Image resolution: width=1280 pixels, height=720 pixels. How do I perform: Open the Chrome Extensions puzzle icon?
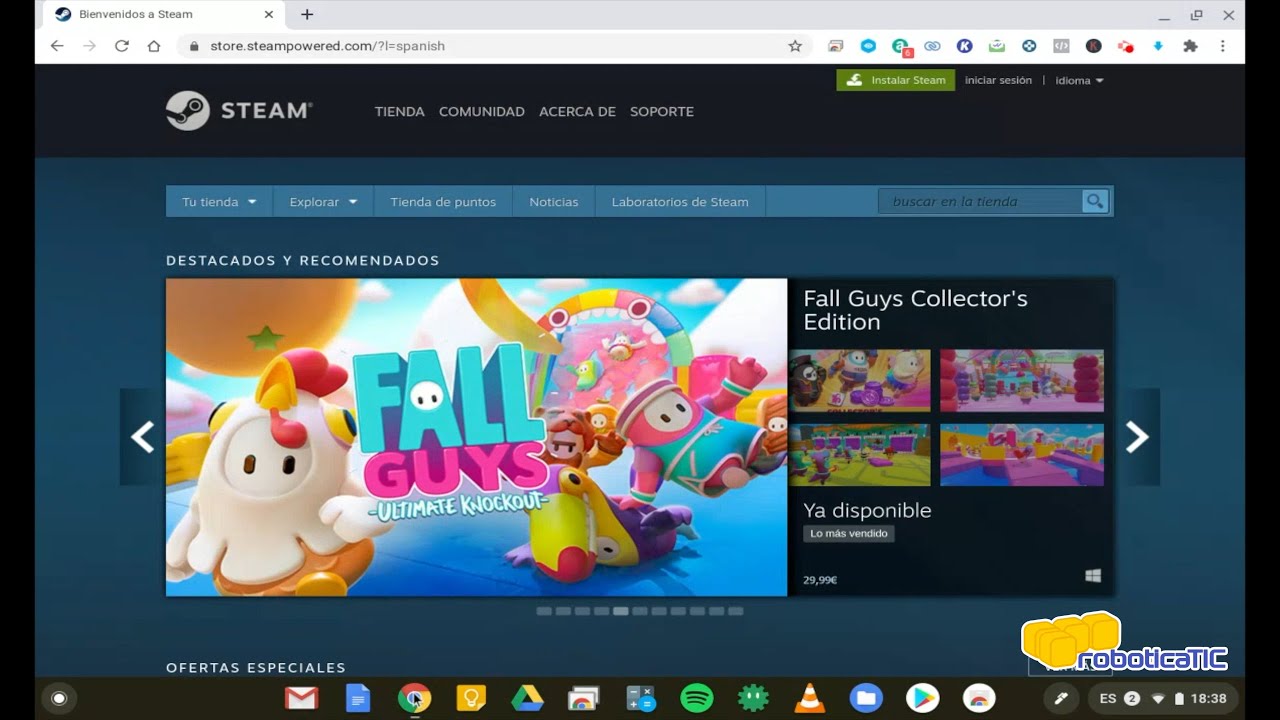click(1190, 46)
